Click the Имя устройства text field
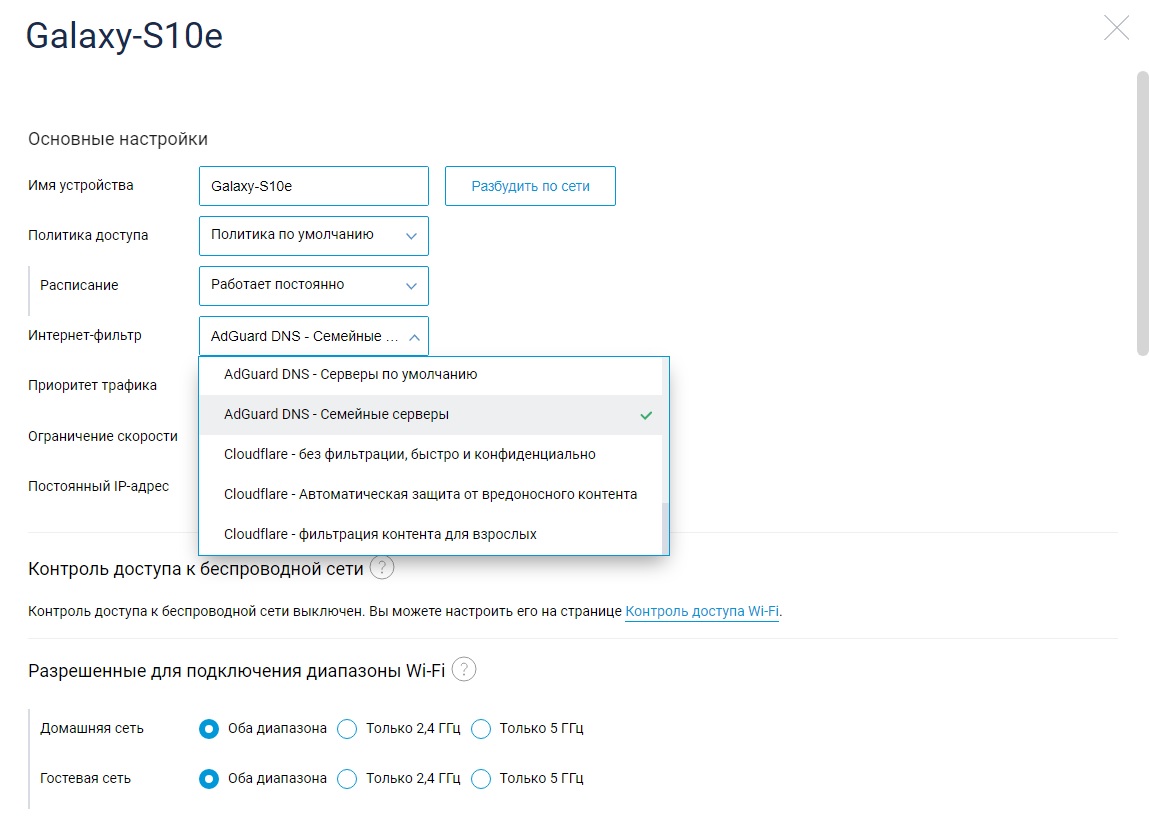This screenshot has width=1149, height=820. [x=313, y=186]
